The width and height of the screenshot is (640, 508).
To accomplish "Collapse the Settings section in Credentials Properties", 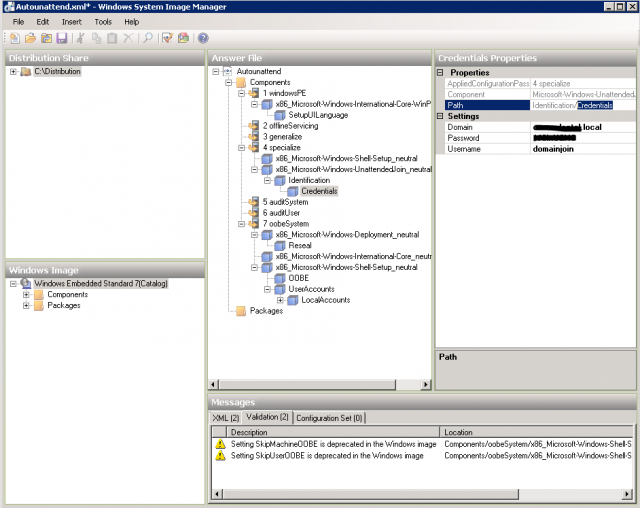I will pyautogui.click(x=441, y=116).
